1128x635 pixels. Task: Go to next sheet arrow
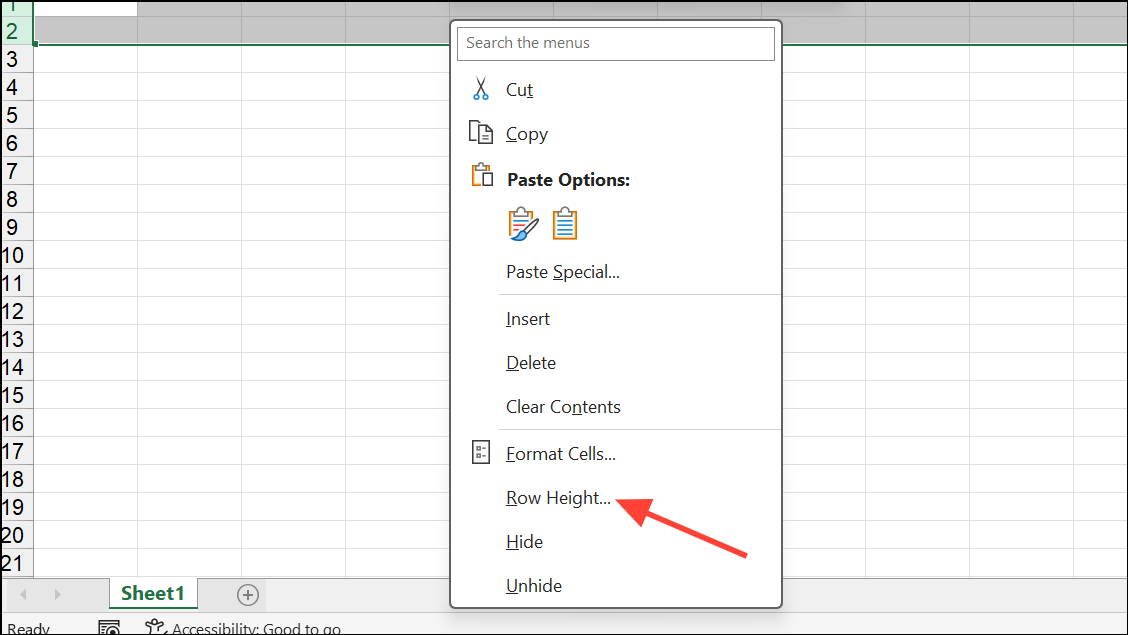[x=58, y=595]
